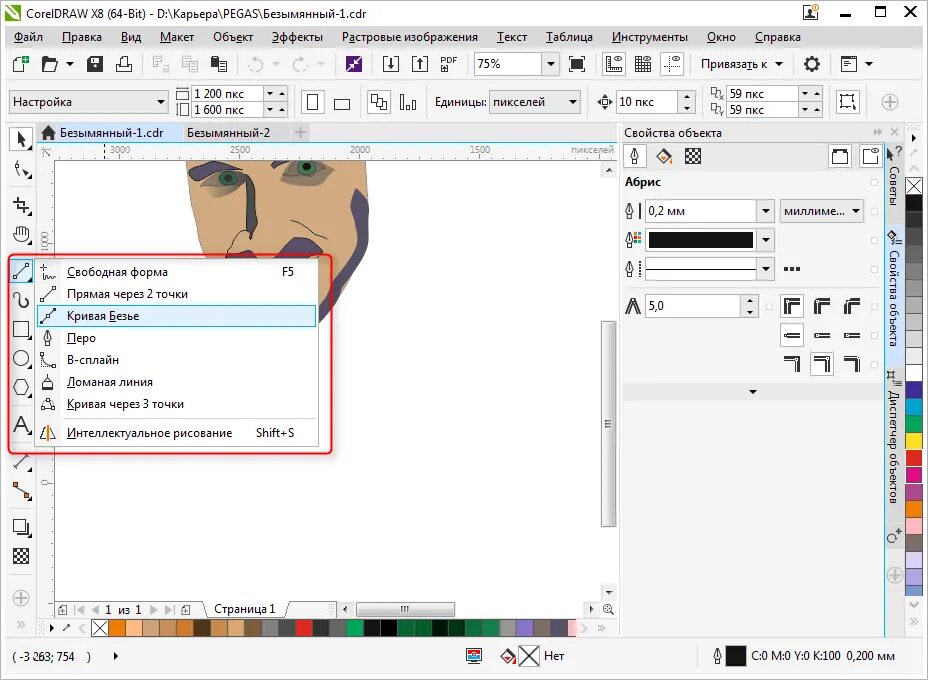Screen dimensions: 928x680
Task: Pick the yellow swatch in right palette
Action: pos(914,440)
